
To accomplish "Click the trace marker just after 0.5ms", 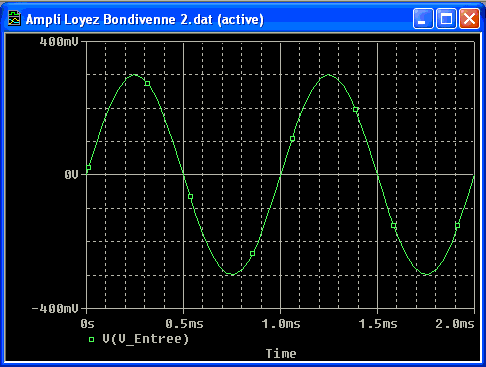I will pyautogui.click(x=190, y=197).
